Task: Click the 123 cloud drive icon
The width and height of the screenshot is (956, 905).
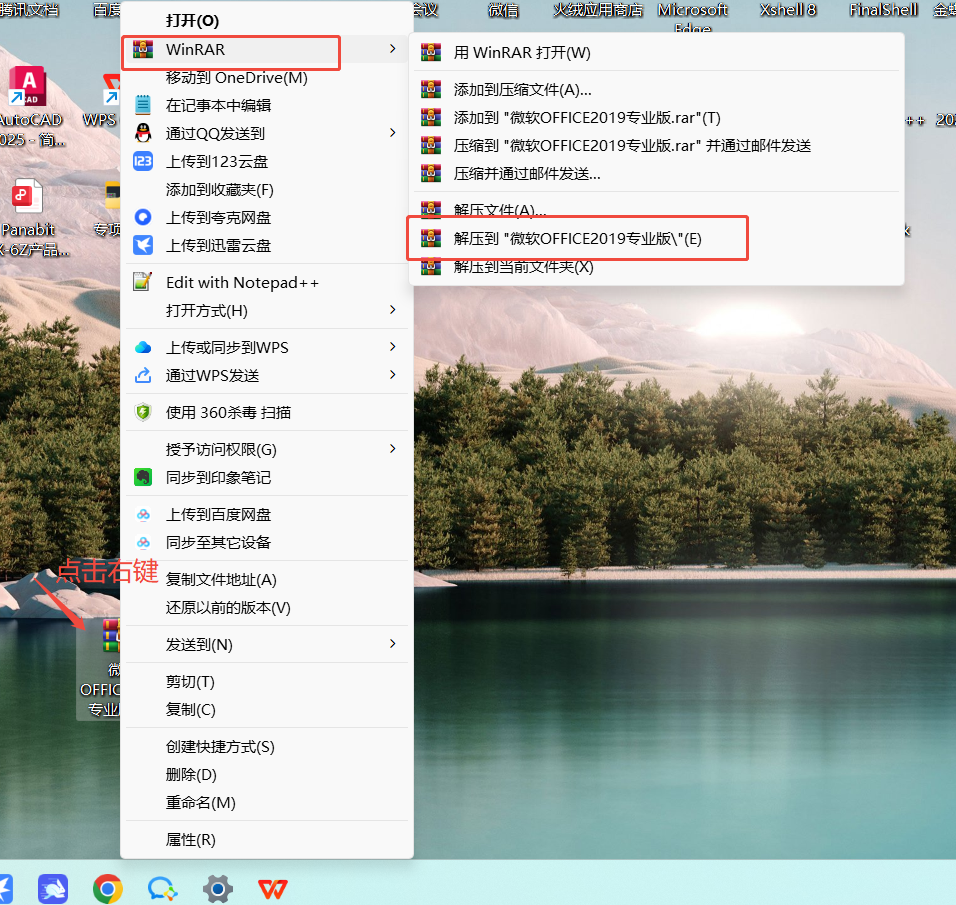Action: [x=143, y=161]
